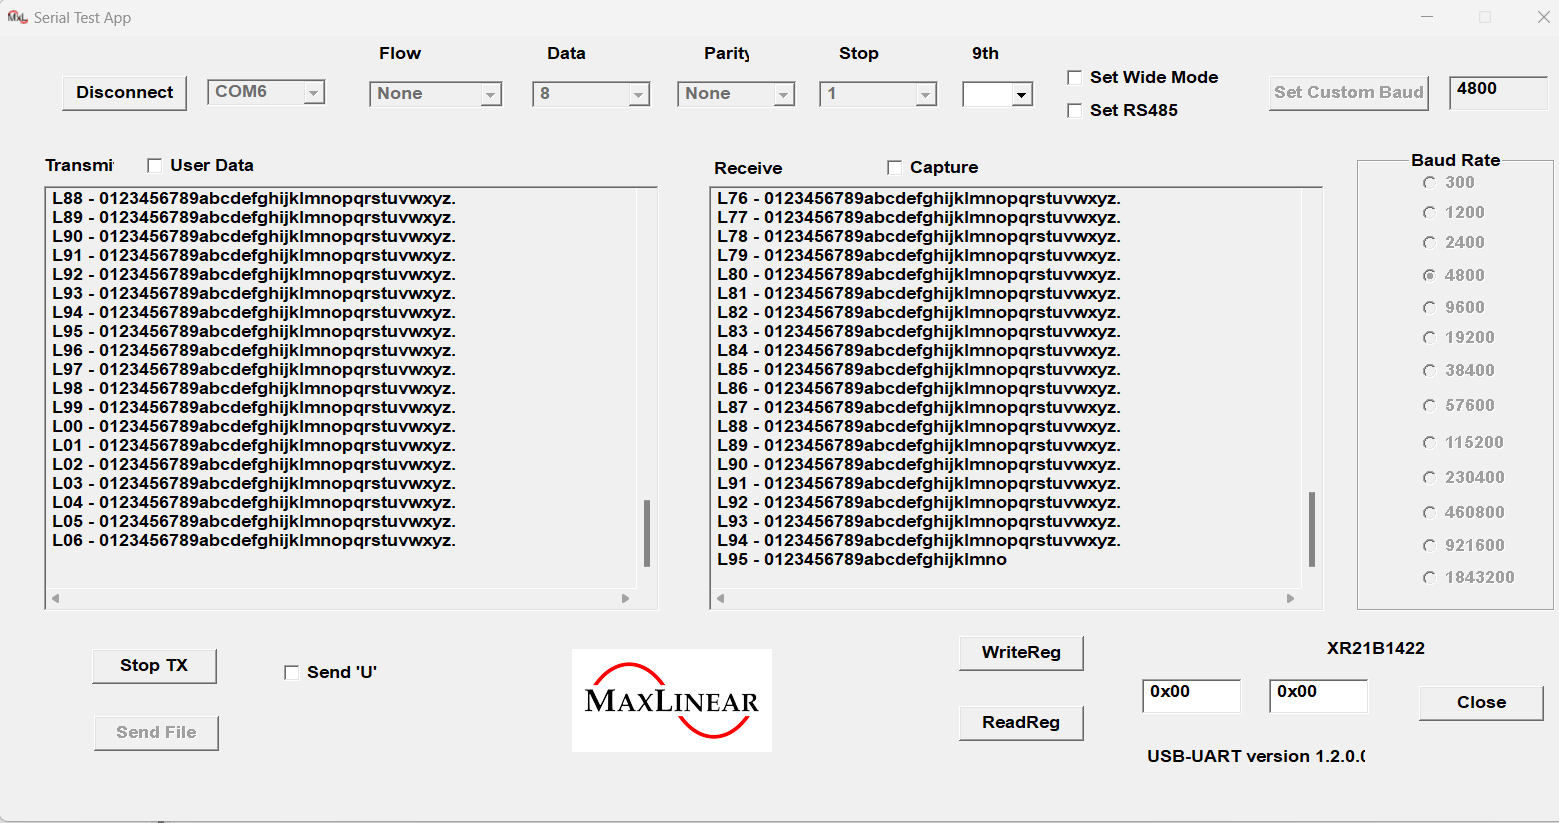Click the Disconnect button

[x=123, y=92]
